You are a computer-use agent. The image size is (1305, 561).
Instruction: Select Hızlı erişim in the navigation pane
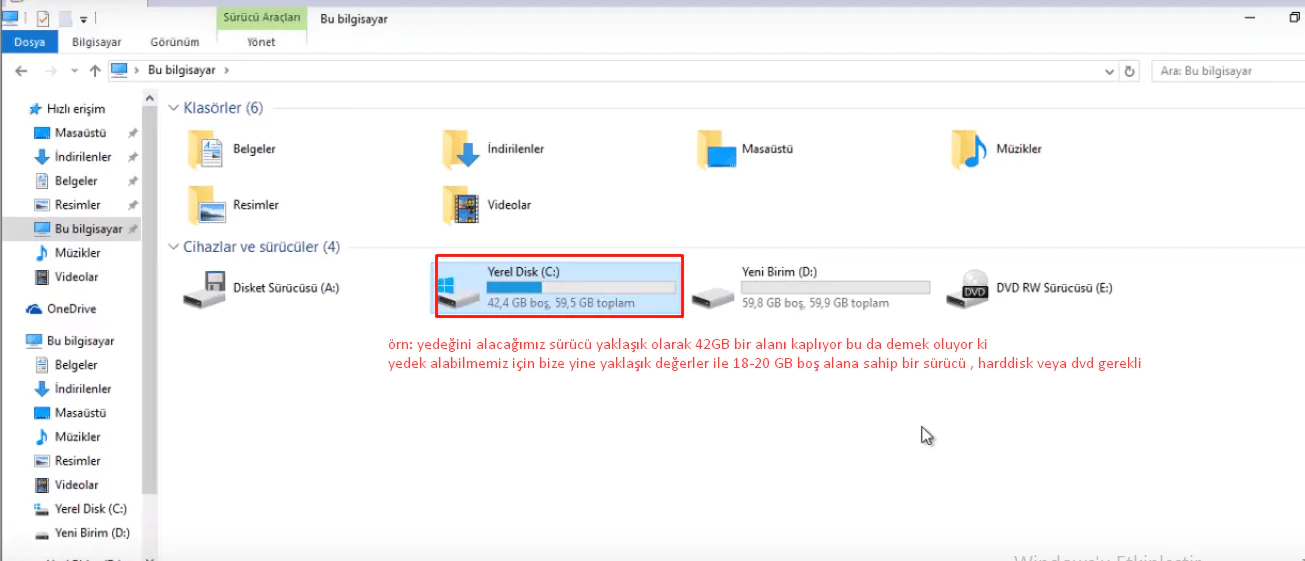pos(67,109)
